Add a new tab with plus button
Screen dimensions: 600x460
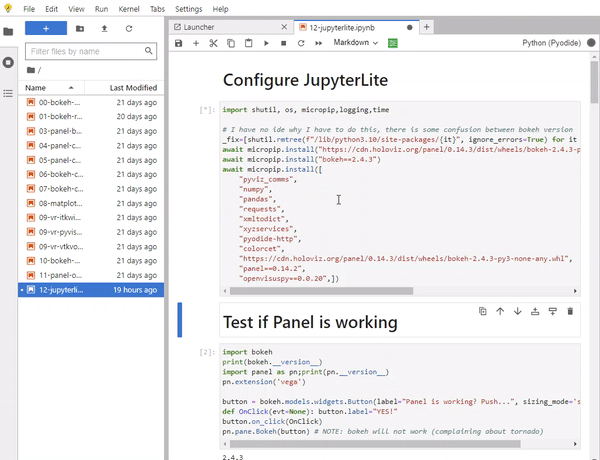[427, 27]
